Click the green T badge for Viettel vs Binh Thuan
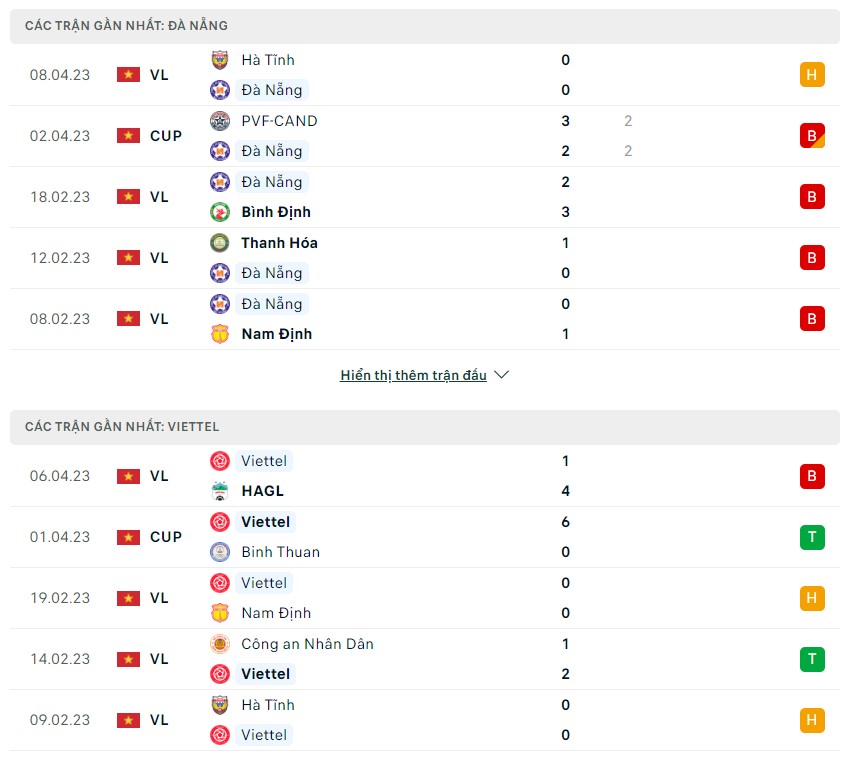The image size is (852, 761). tap(812, 537)
